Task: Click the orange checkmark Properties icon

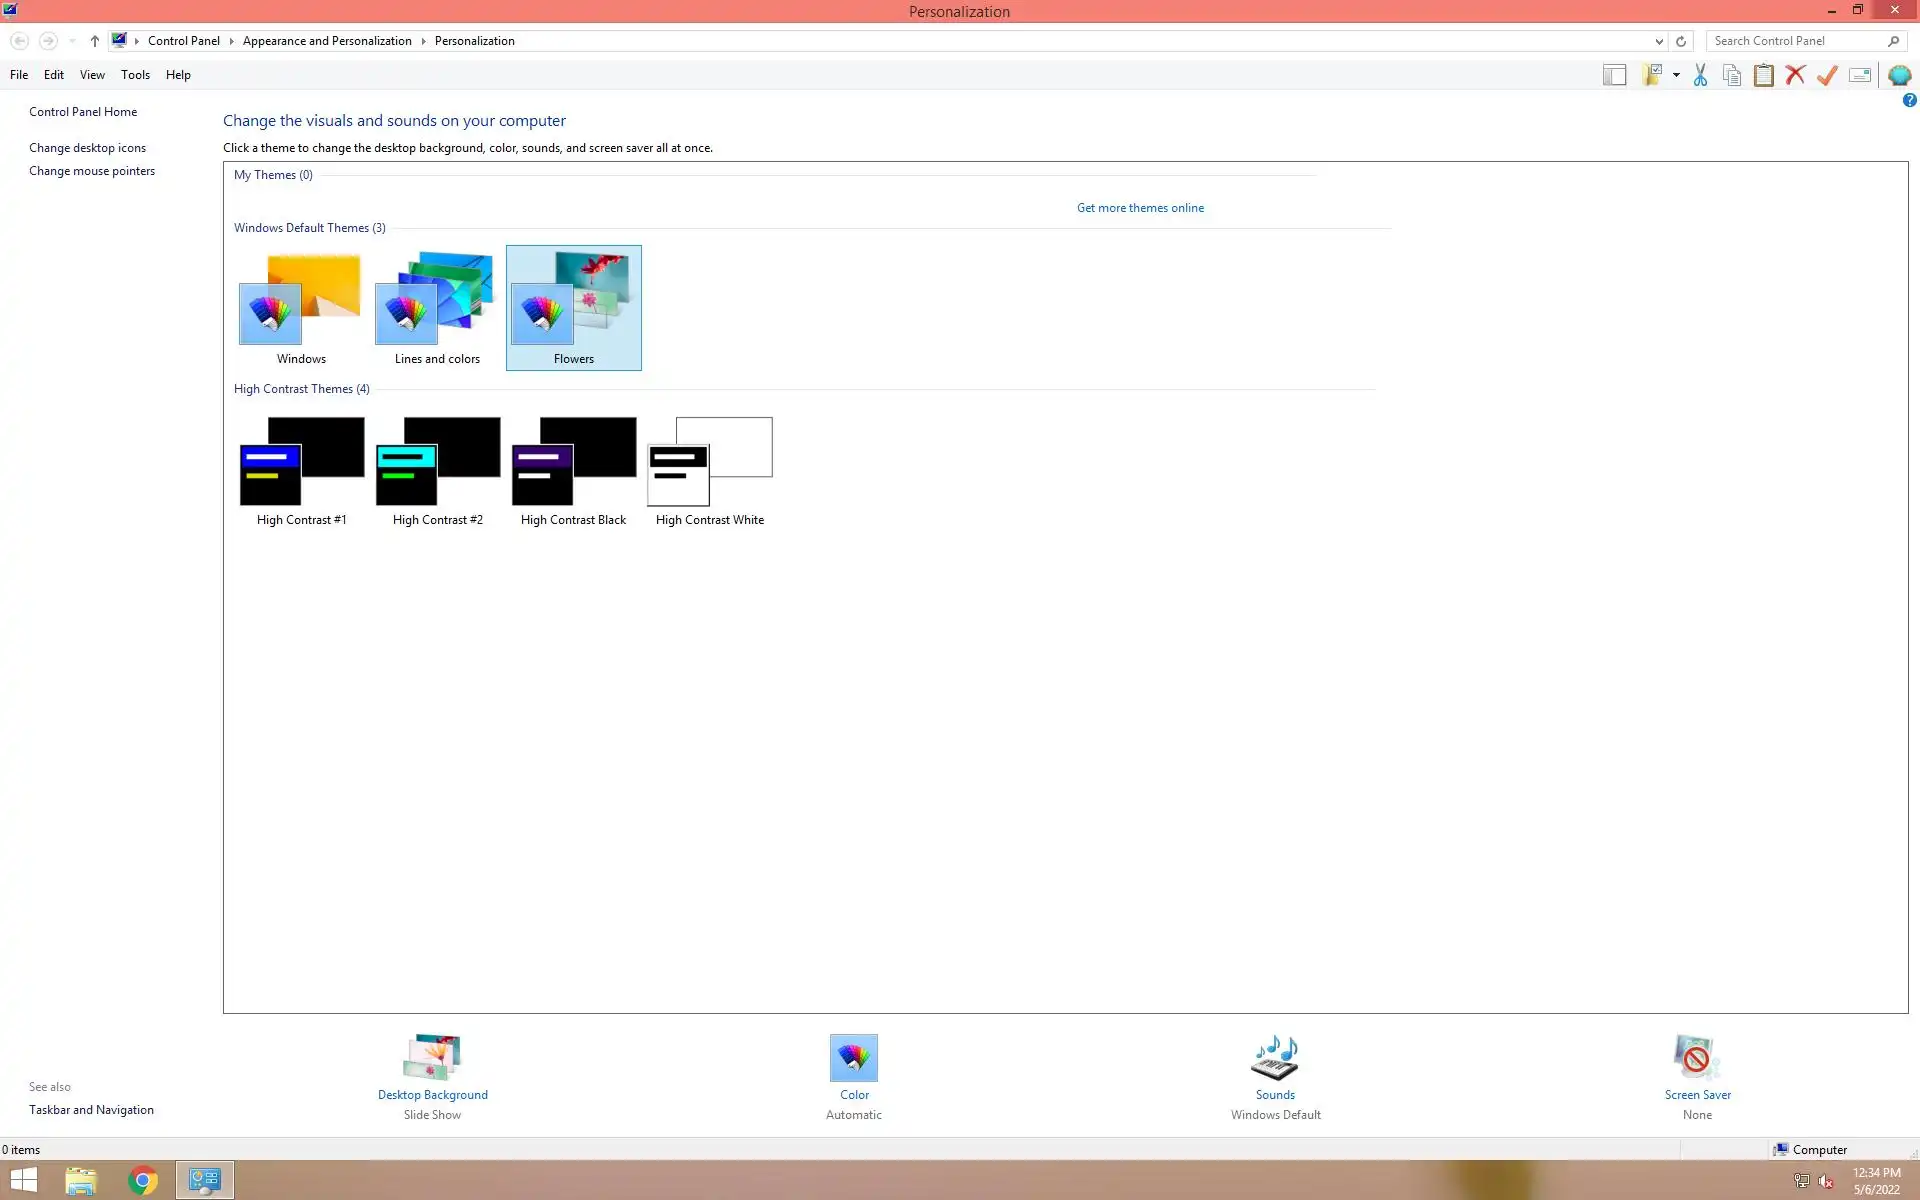Action: click(1827, 75)
